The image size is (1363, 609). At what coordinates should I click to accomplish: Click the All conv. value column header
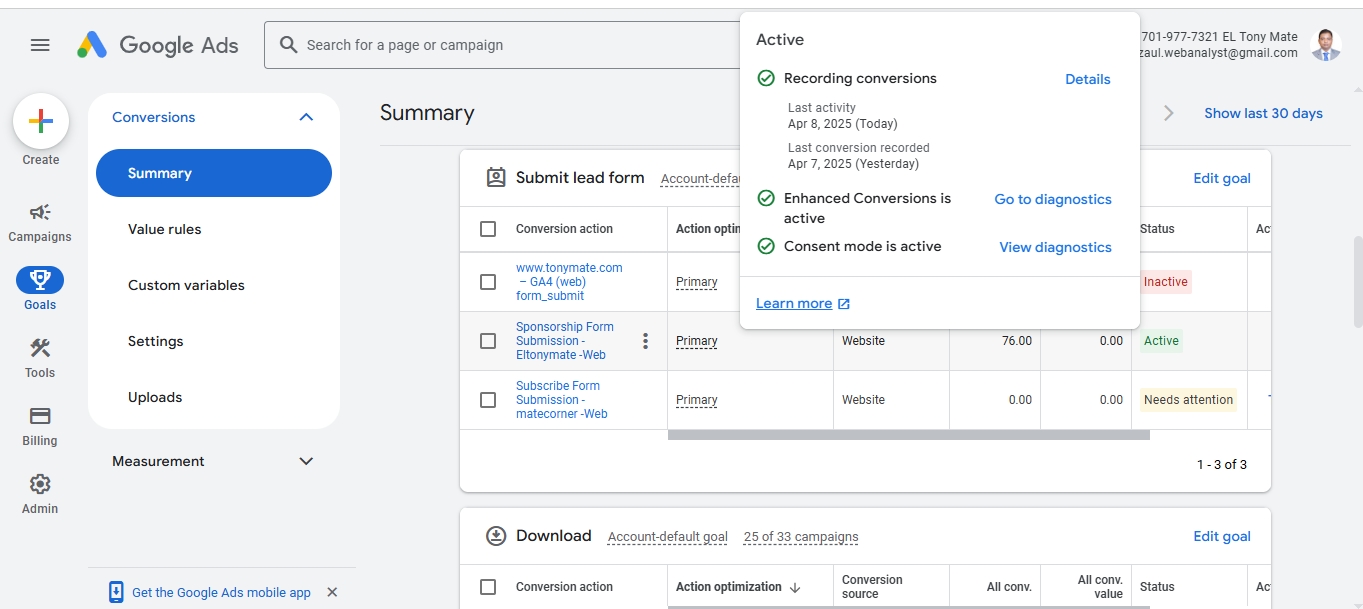tap(1100, 587)
